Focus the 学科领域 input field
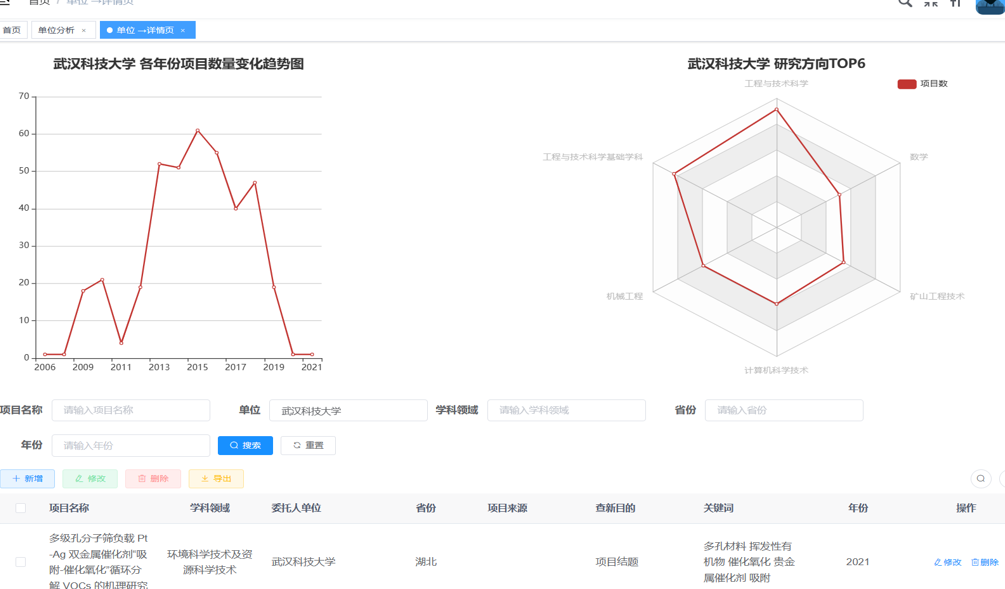The width and height of the screenshot is (1005, 589). coord(566,410)
